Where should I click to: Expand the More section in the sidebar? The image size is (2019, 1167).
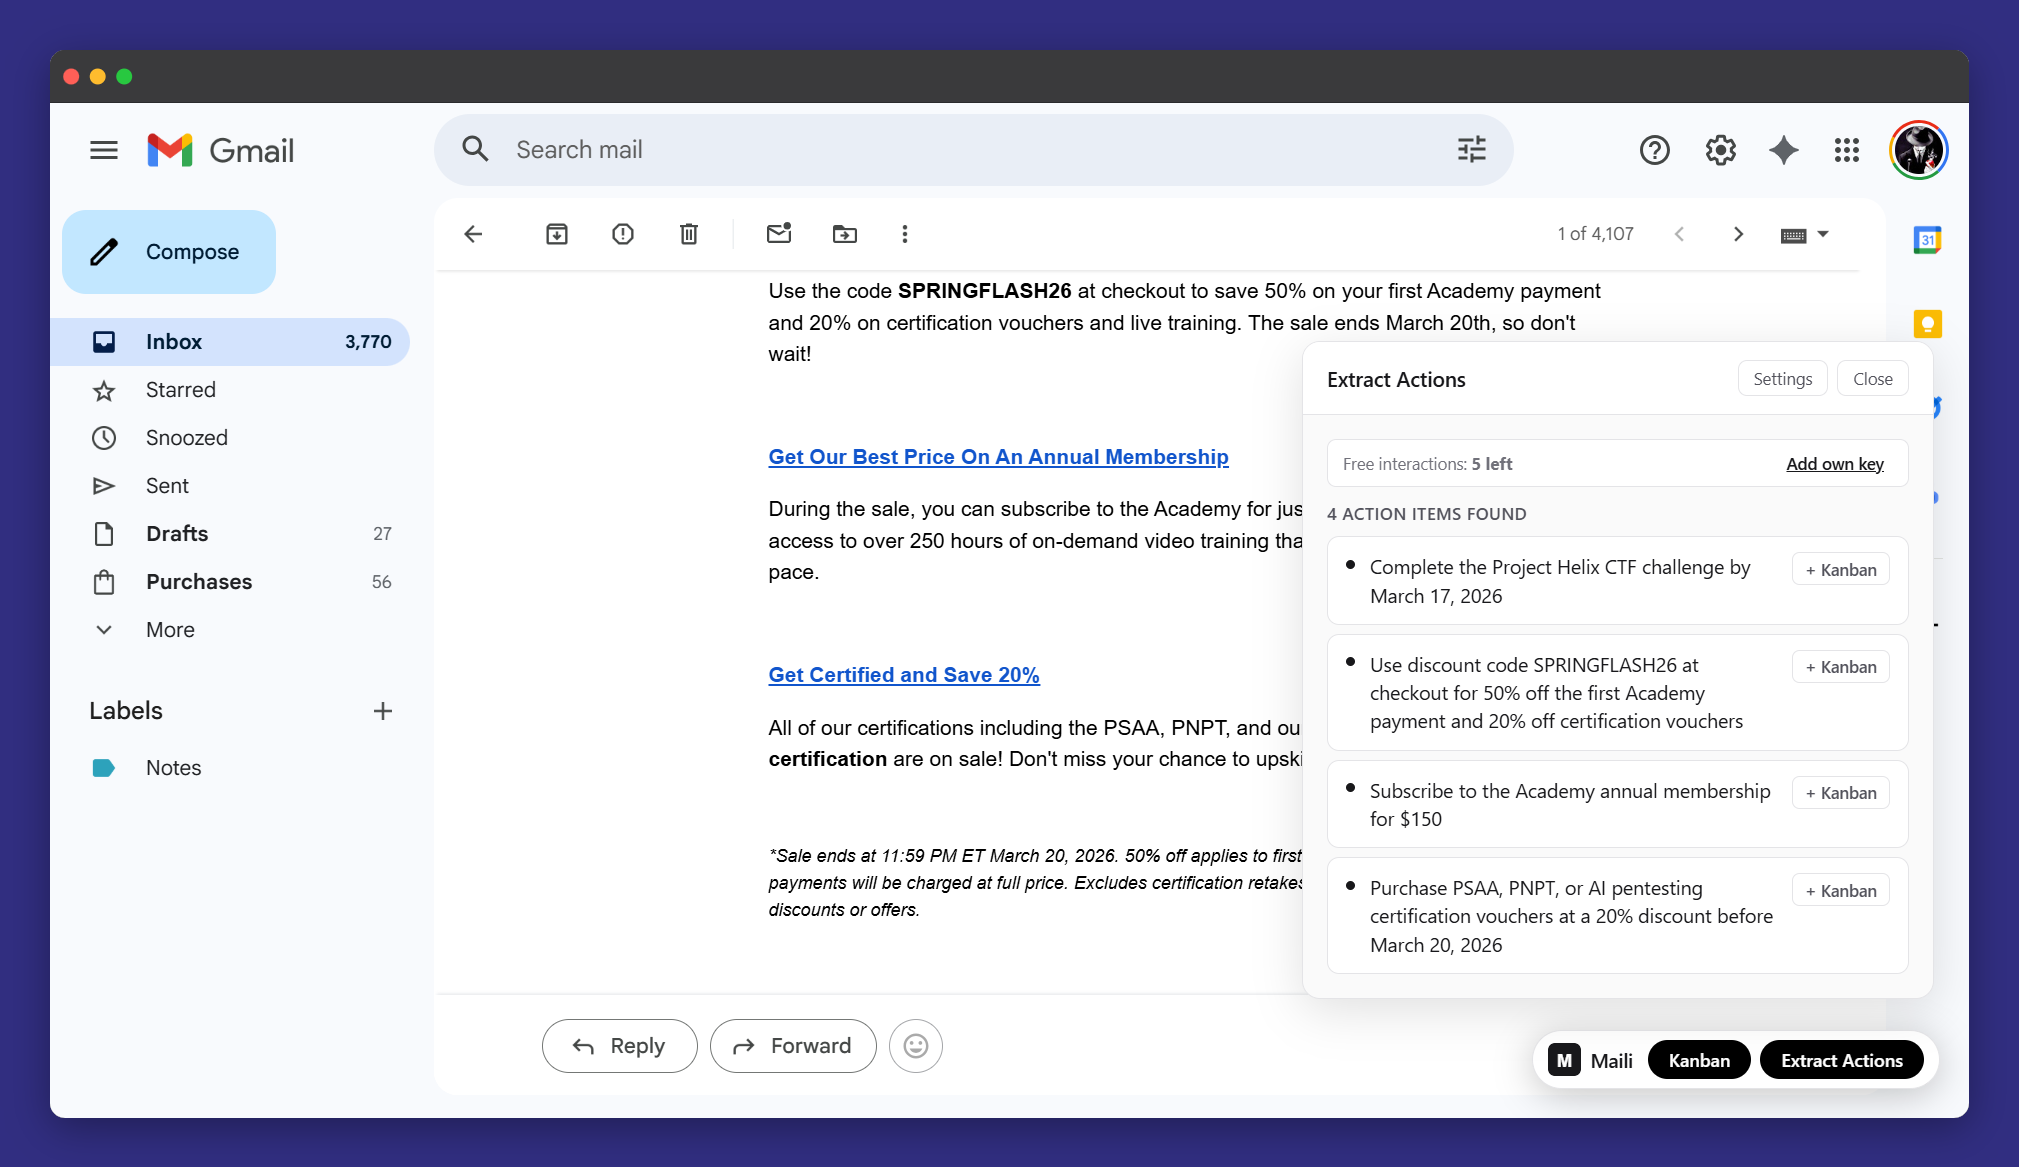click(x=170, y=630)
